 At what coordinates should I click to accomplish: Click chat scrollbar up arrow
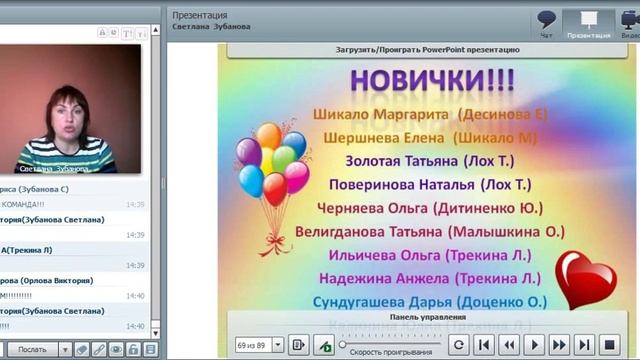156,30
